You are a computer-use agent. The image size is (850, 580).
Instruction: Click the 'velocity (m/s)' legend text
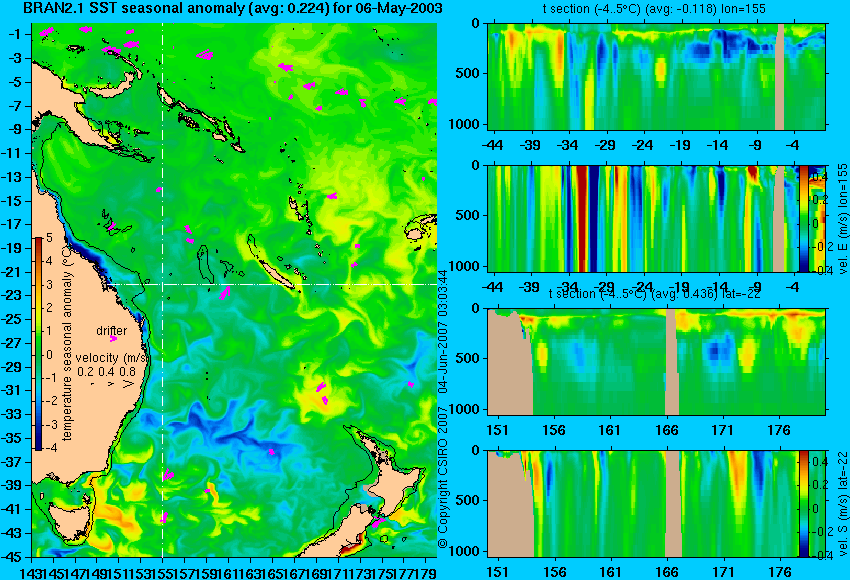[x=112, y=358]
